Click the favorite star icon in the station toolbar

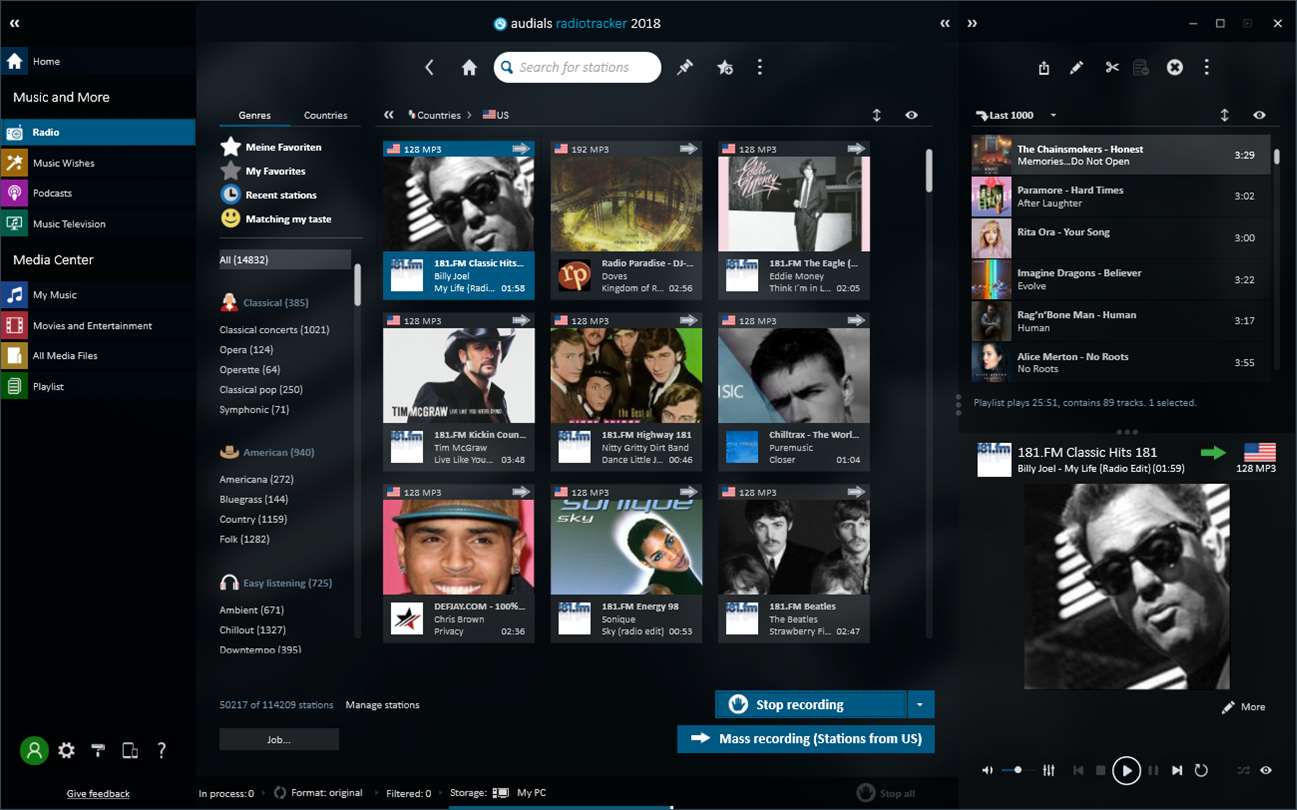click(x=725, y=67)
